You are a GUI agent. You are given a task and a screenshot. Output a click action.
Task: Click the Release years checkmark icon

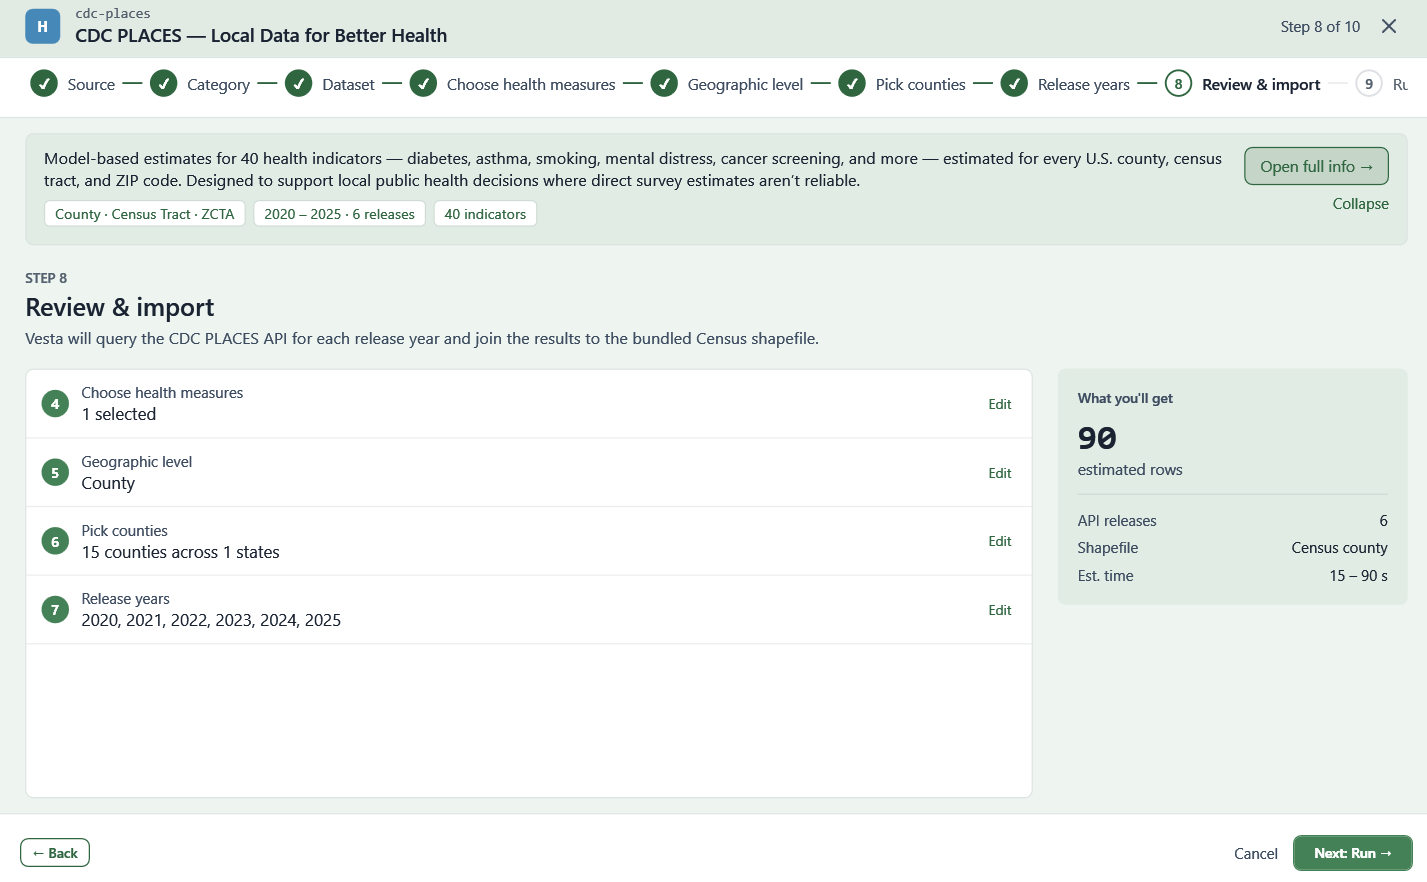[x=1014, y=84]
